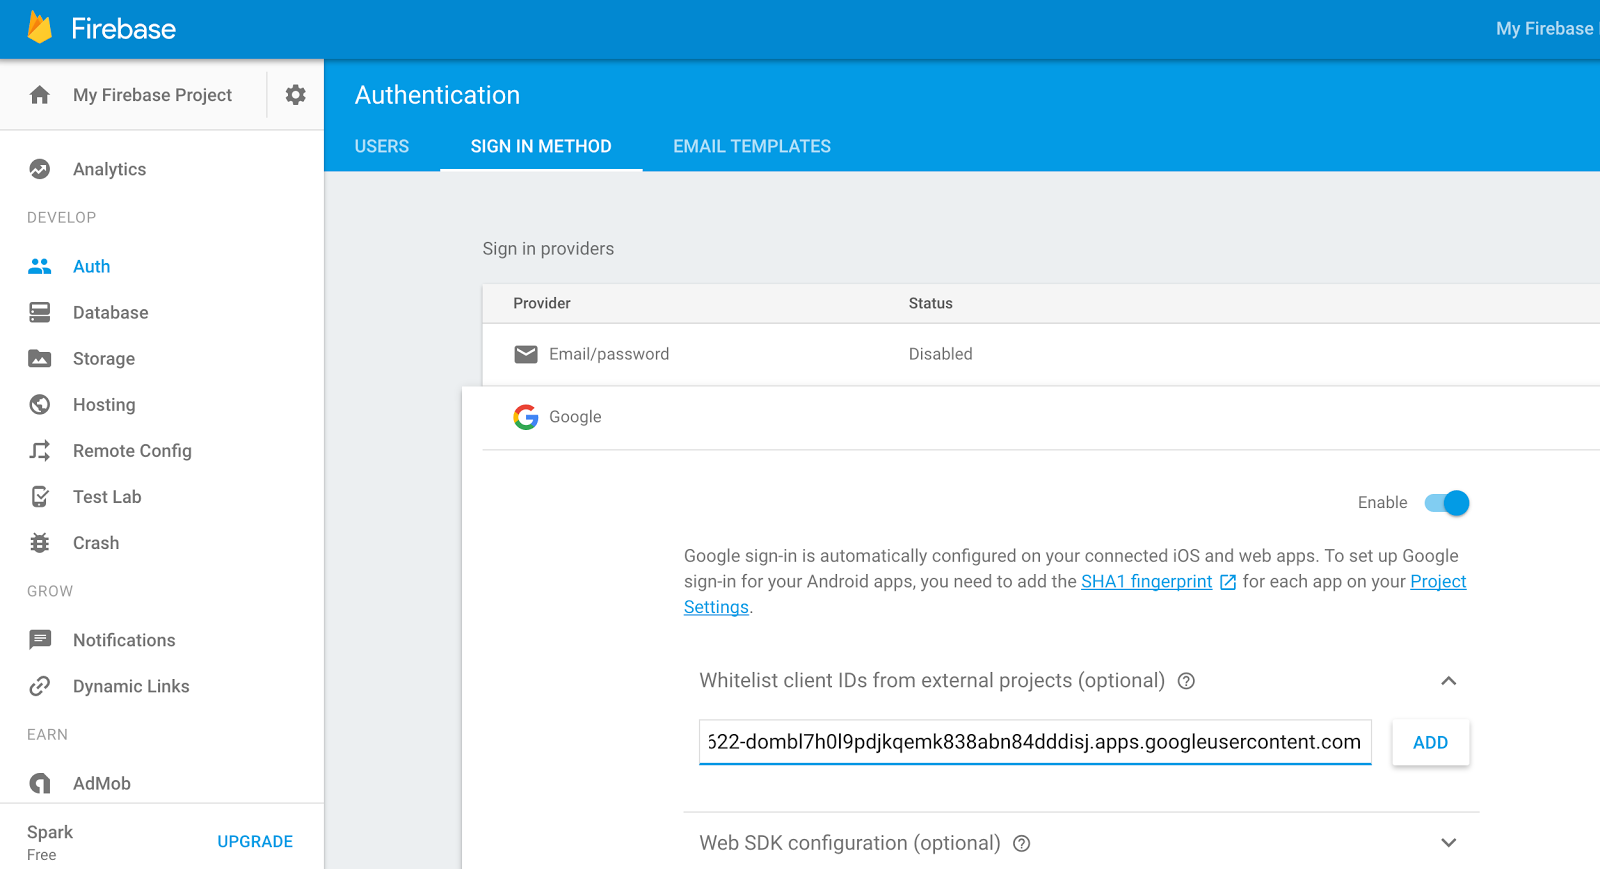Open the Email Templates tab
This screenshot has width=1600, height=869.
tap(752, 146)
